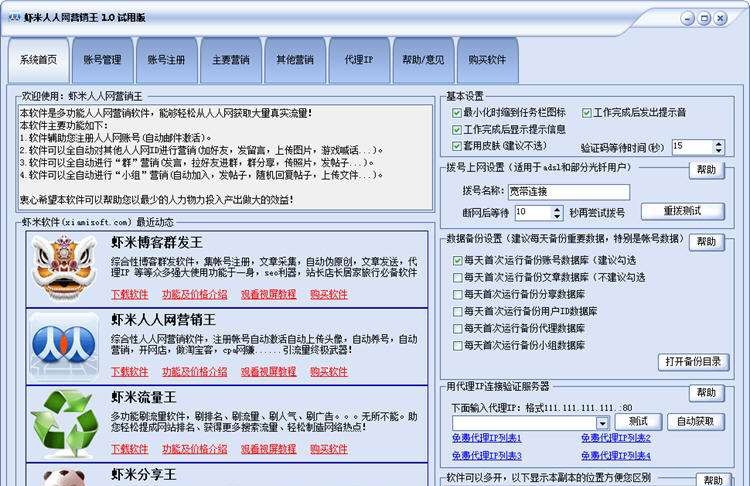Click the 帮助 button in 拨号上网设置
This screenshot has height=486, width=750.
click(706, 170)
